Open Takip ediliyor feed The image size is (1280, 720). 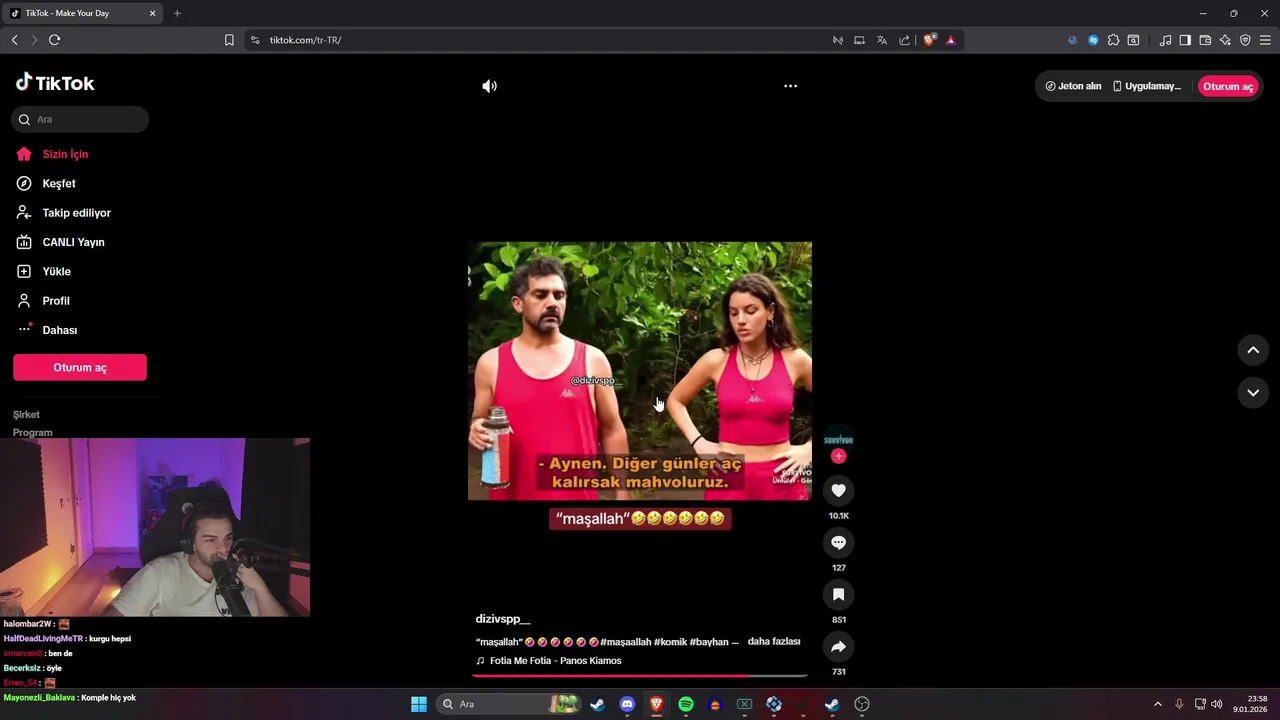point(76,213)
